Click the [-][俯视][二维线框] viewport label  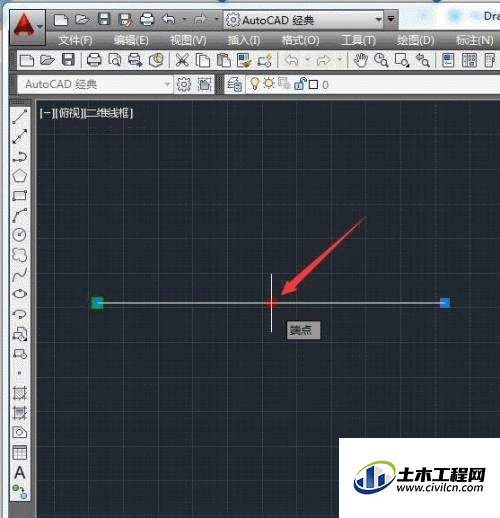click(87, 113)
